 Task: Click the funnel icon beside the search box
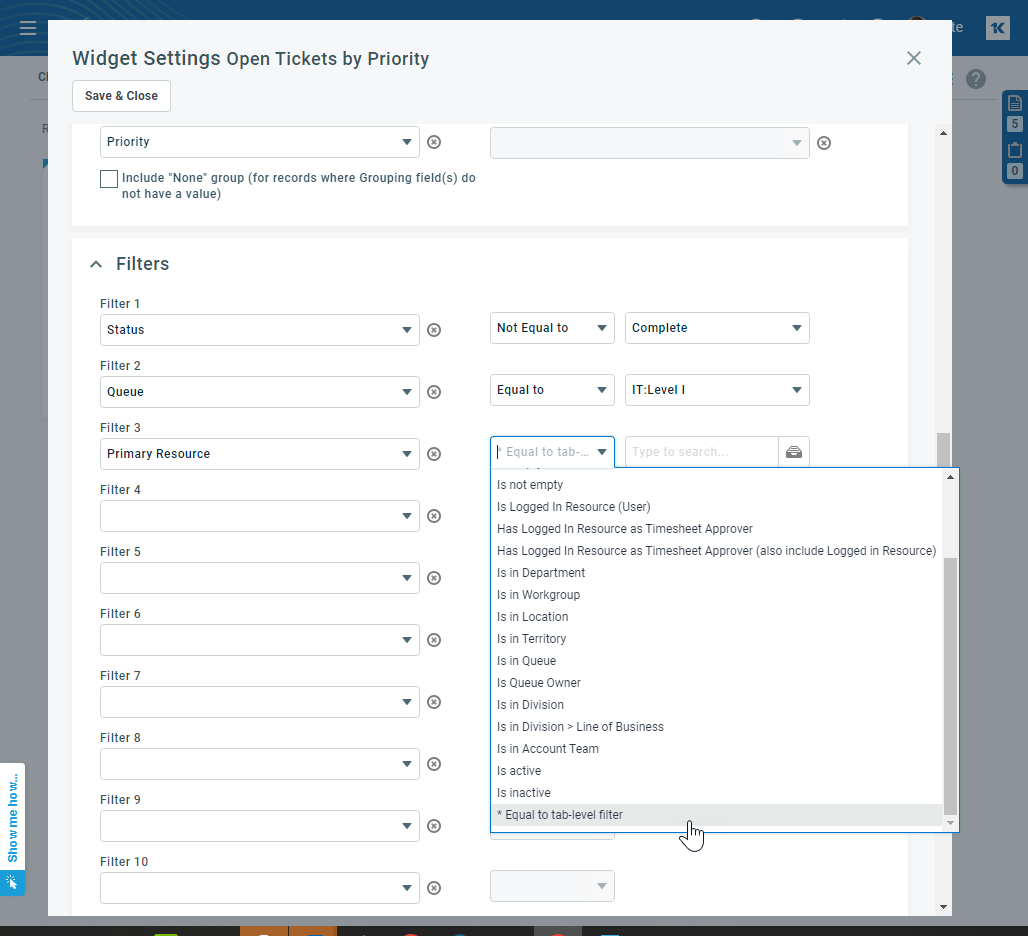(794, 451)
